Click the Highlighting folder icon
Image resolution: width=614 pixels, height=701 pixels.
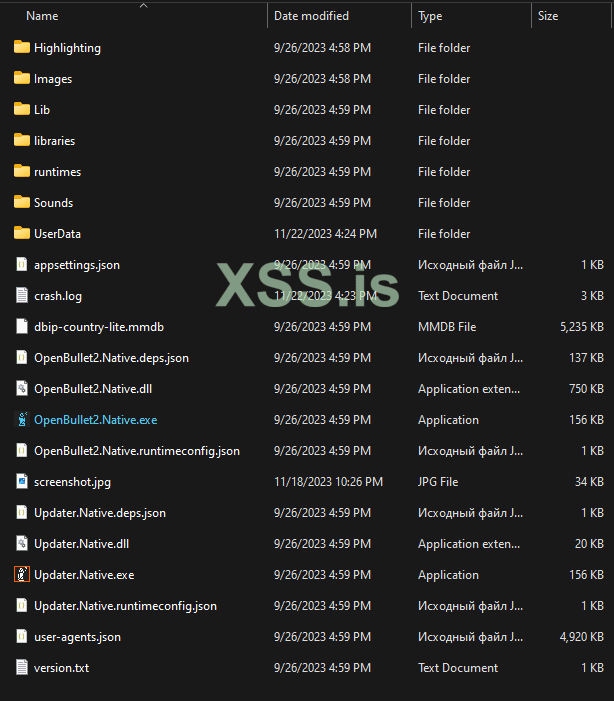point(21,47)
